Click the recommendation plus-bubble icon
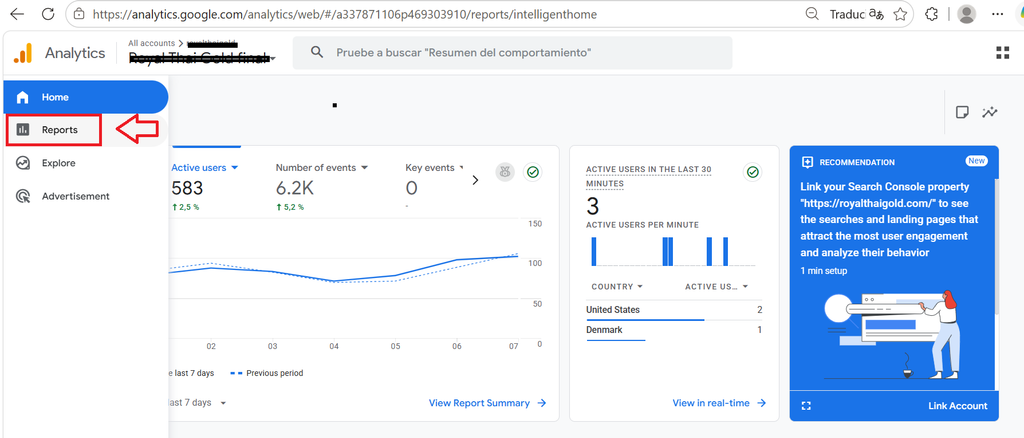 click(x=807, y=162)
